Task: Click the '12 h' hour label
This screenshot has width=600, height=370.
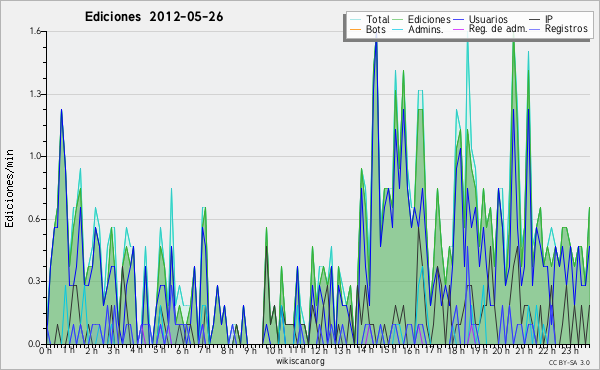Action: pyautogui.click(x=319, y=351)
